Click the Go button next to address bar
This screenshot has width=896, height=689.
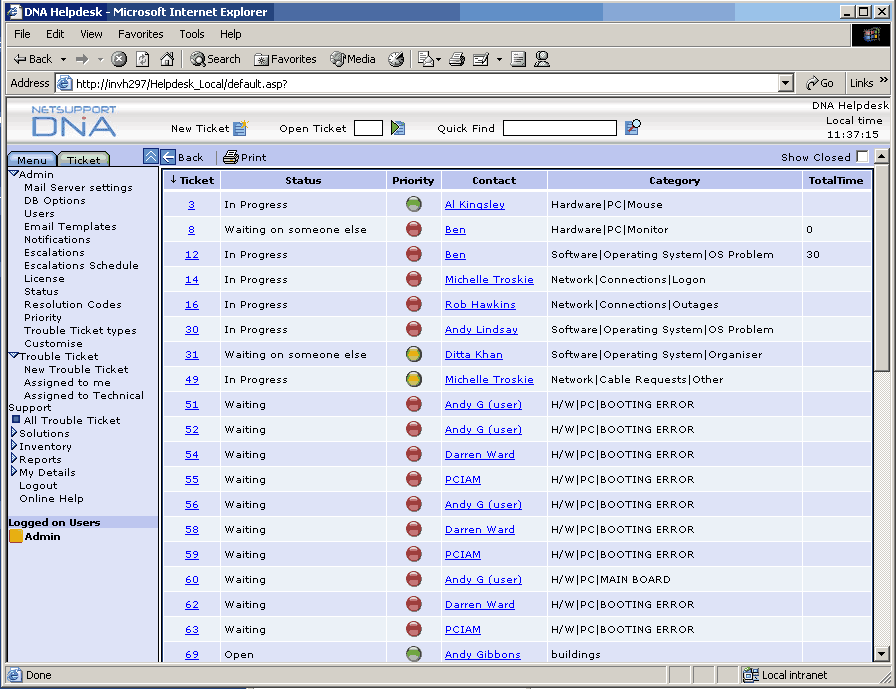coord(820,83)
